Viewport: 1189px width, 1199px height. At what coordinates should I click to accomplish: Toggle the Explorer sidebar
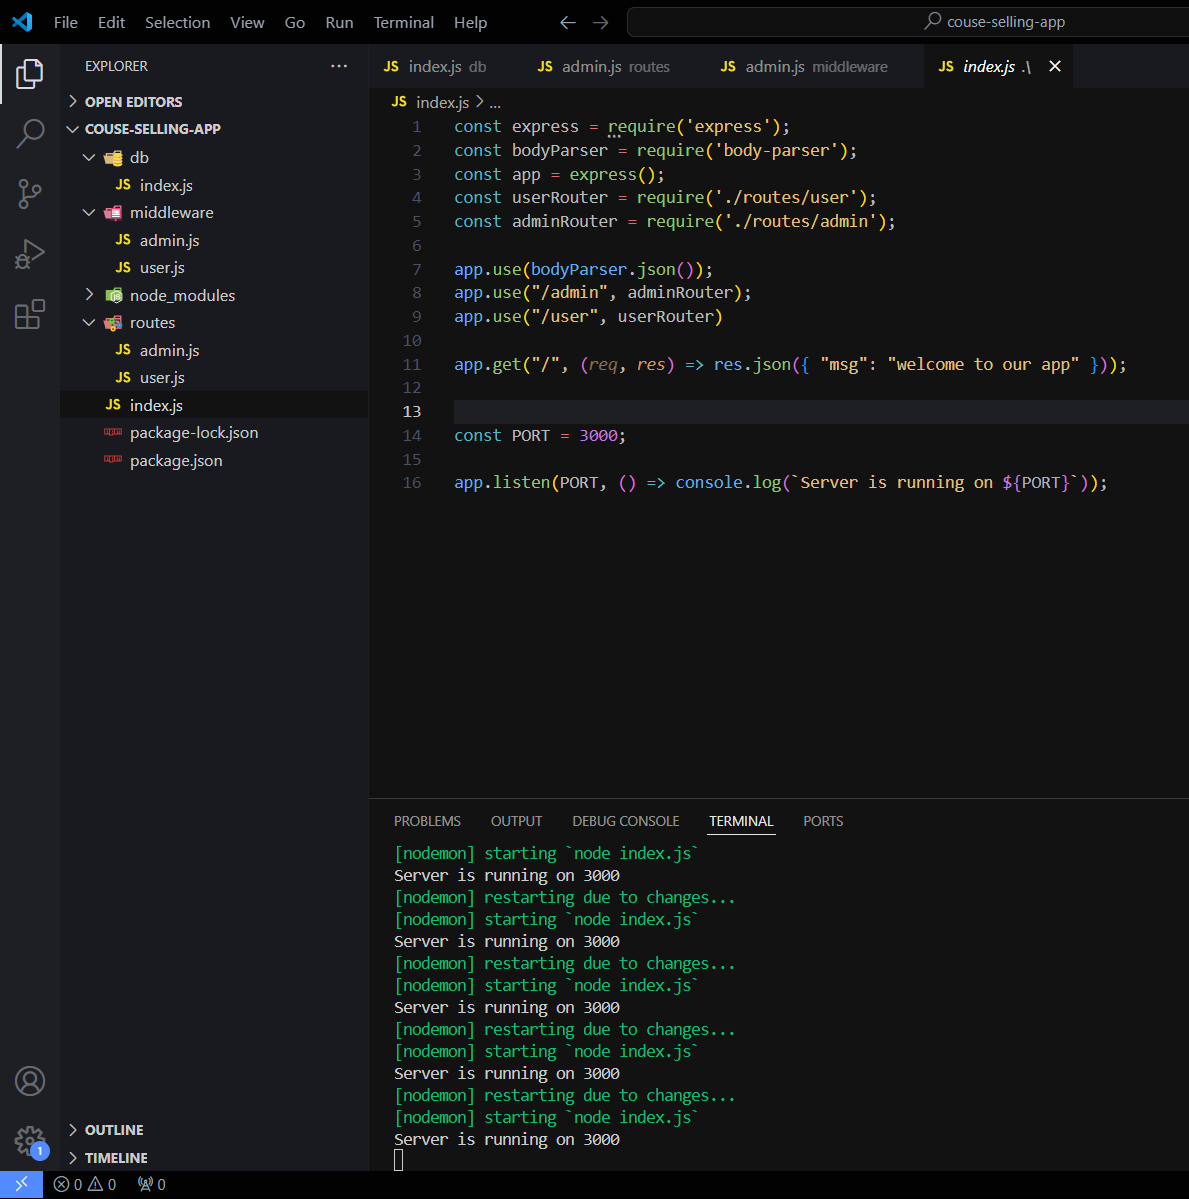click(x=30, y=73)
